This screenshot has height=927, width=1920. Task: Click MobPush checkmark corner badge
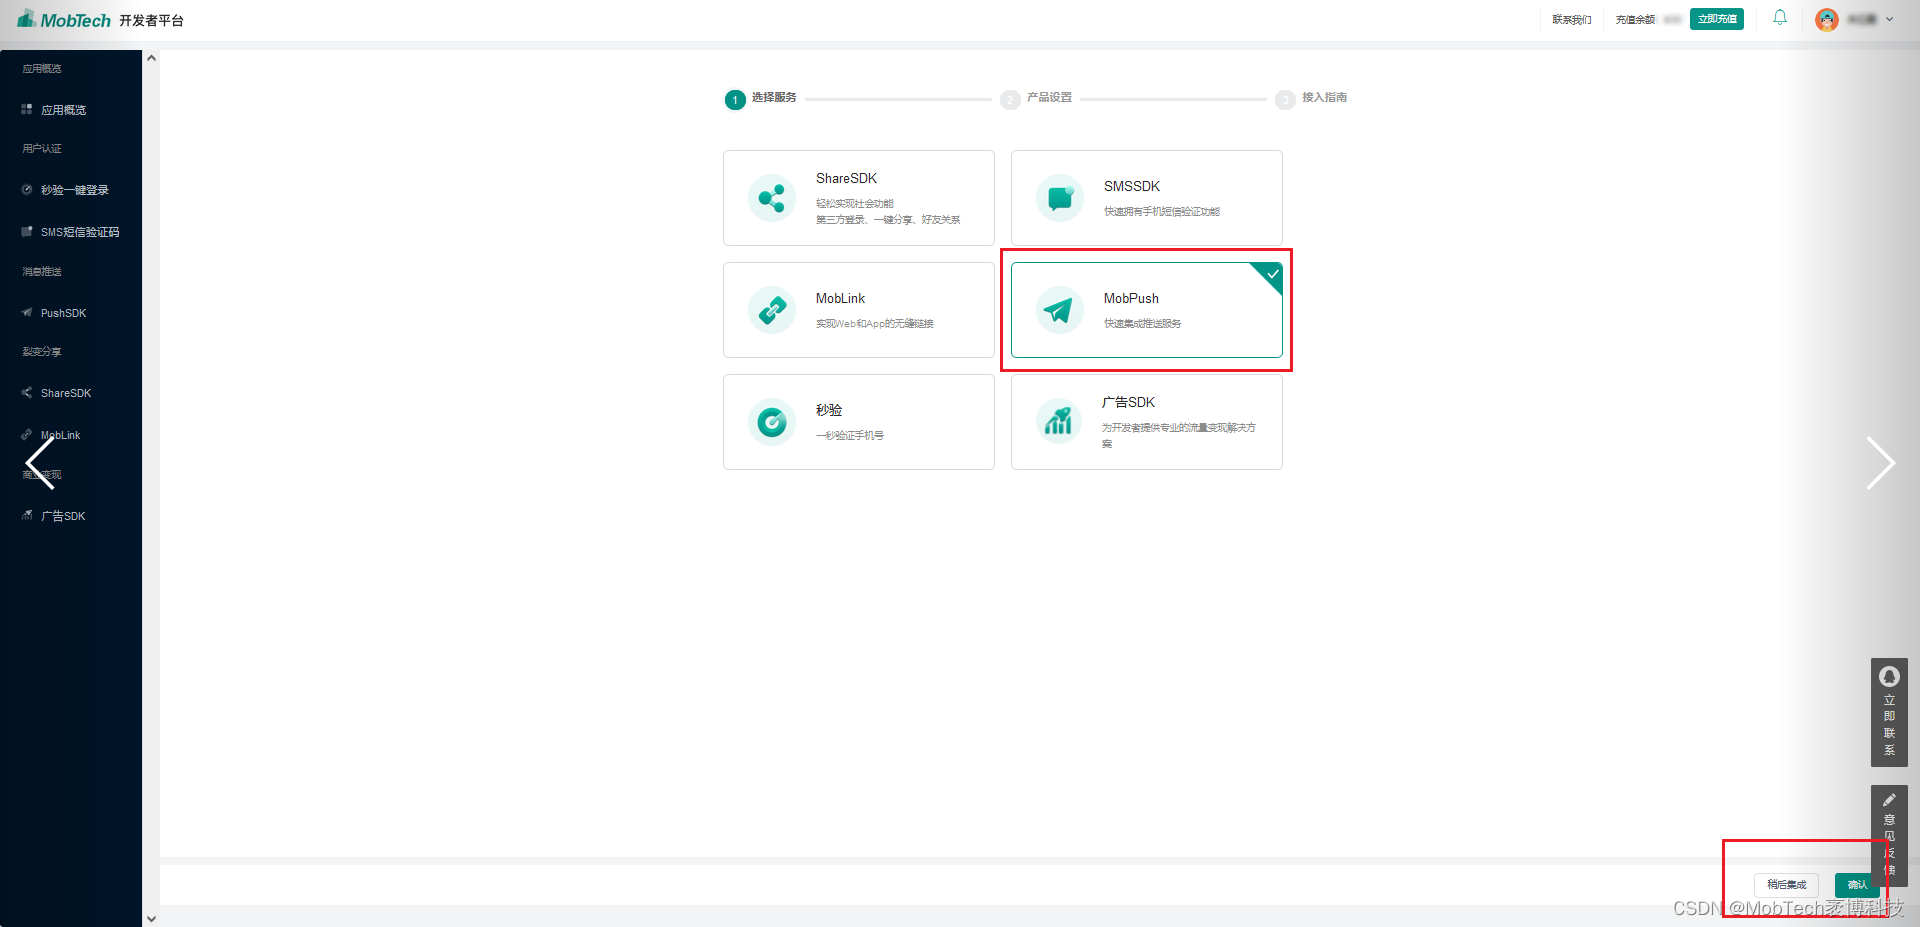1271,274
